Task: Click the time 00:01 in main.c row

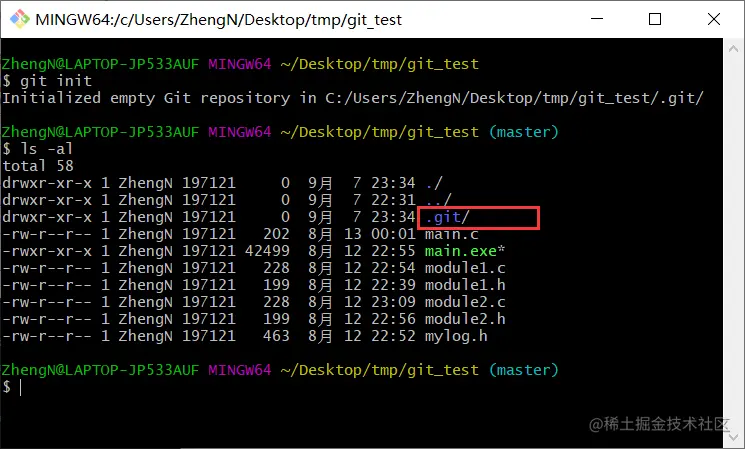Action: coord(393,234)
